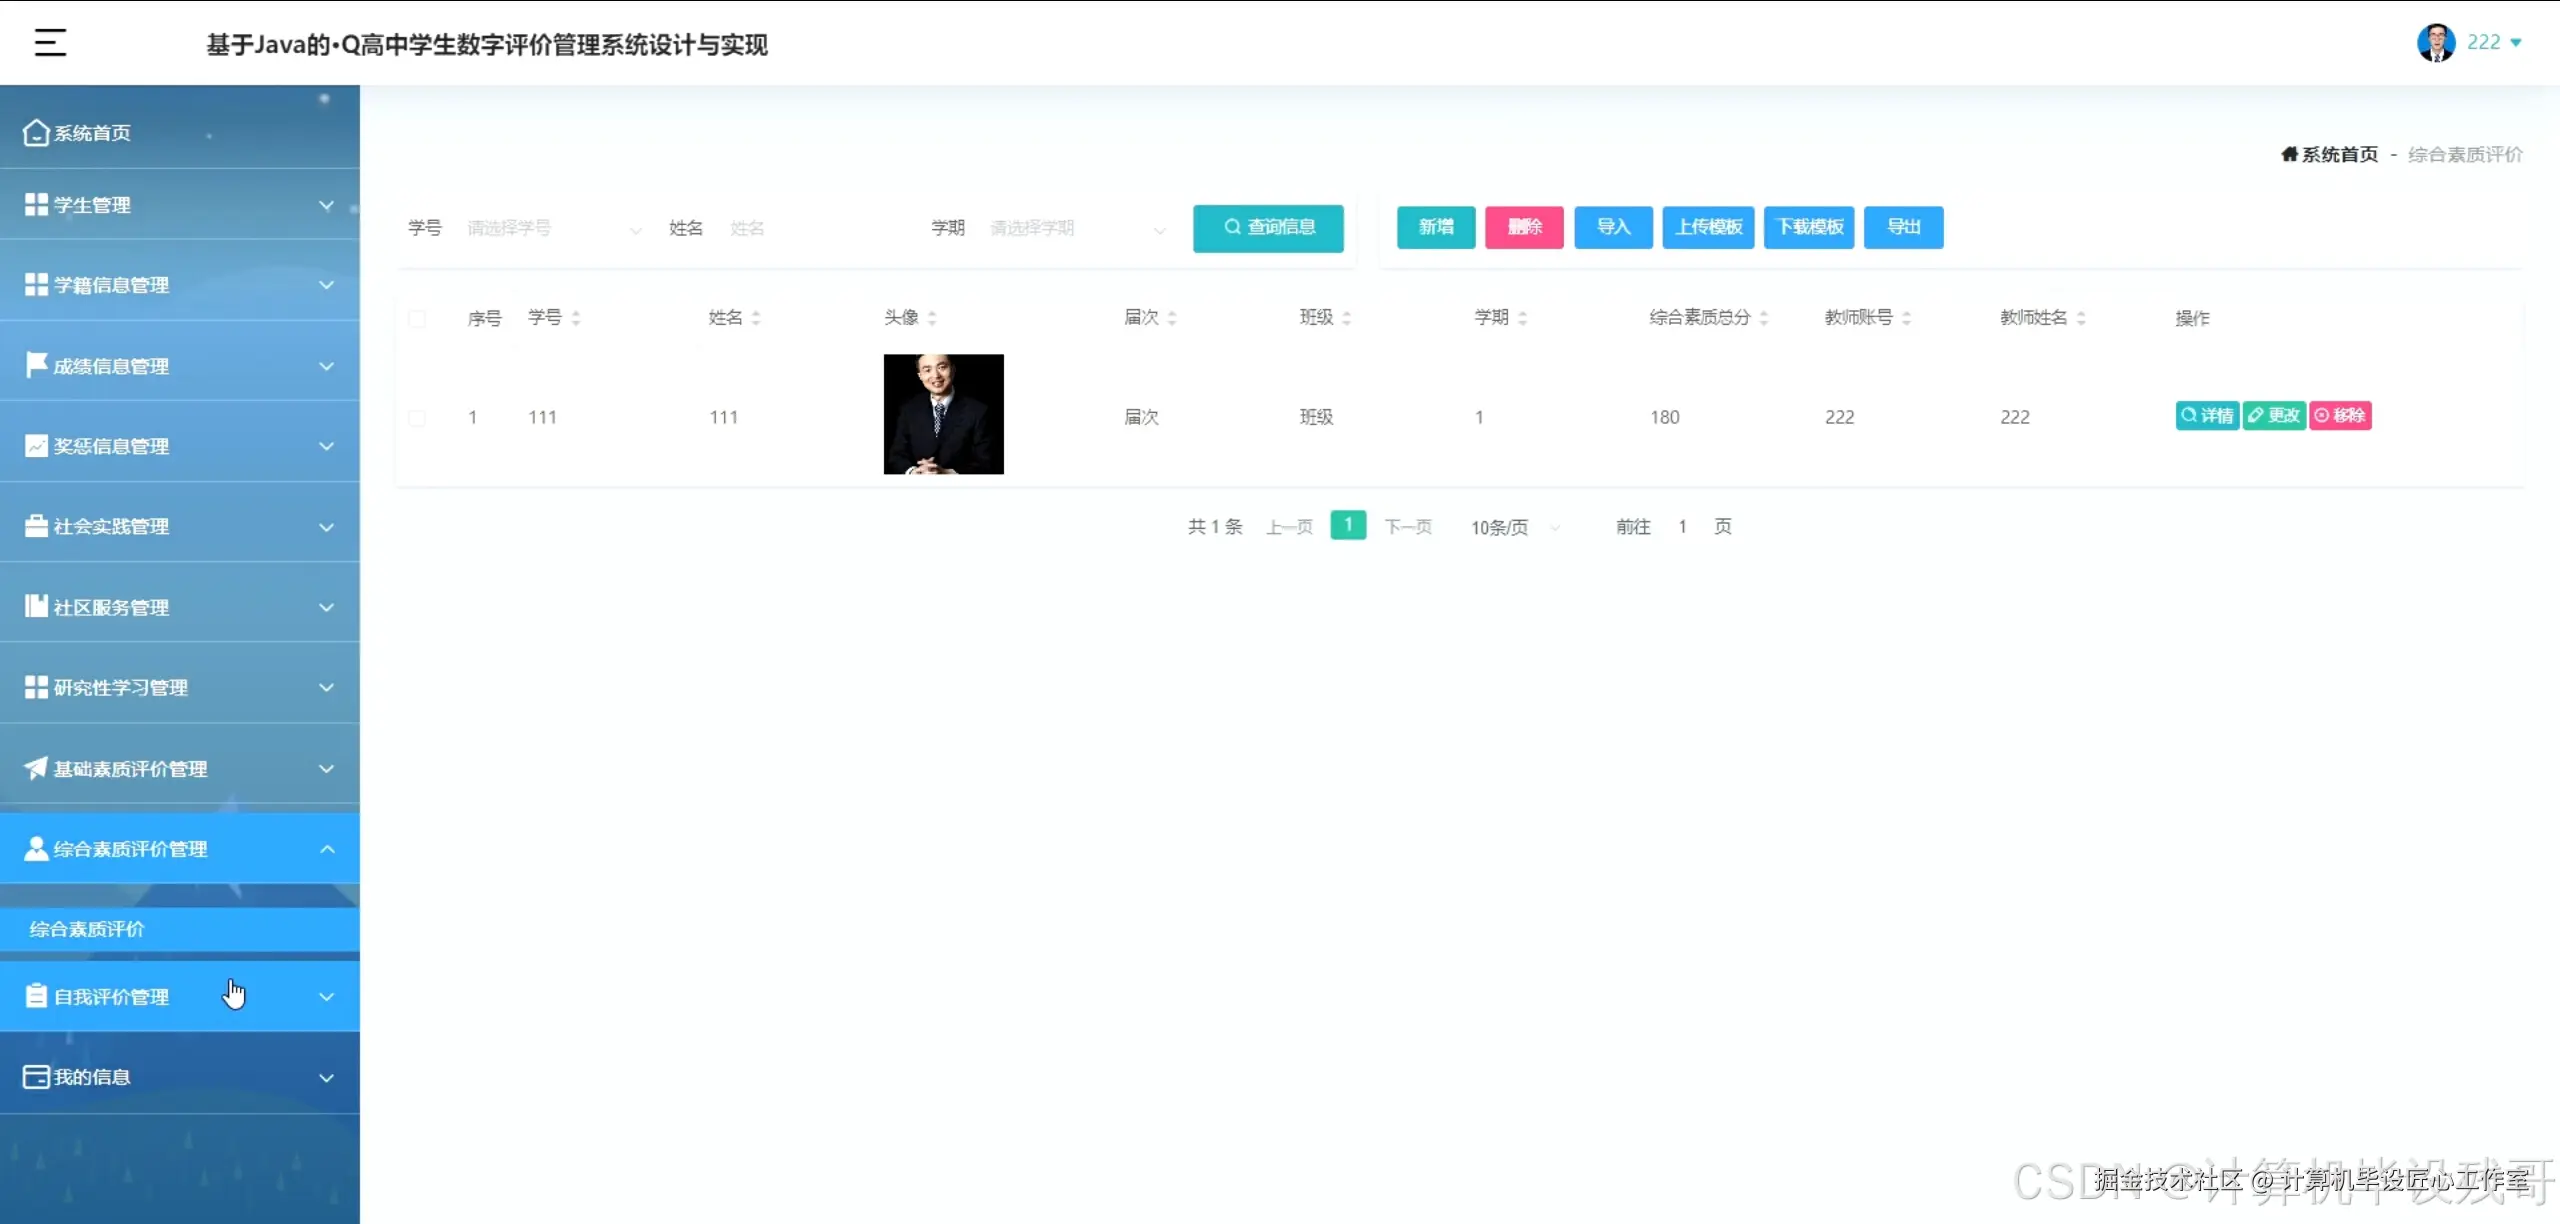The width and height of the screenshot is (2560, 1224).
Task: Click the briefcase icon for 社会实践管理
Action: (36, 526)
